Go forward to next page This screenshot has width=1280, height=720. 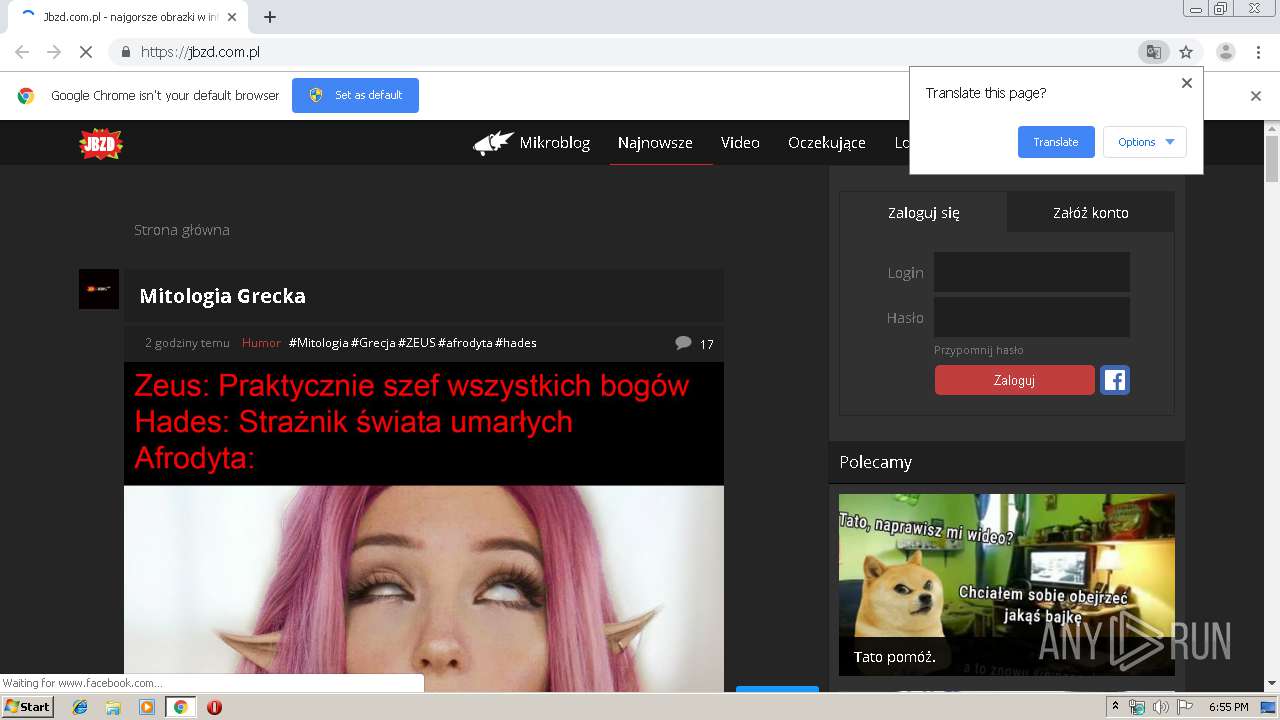[x=54, y=52]
